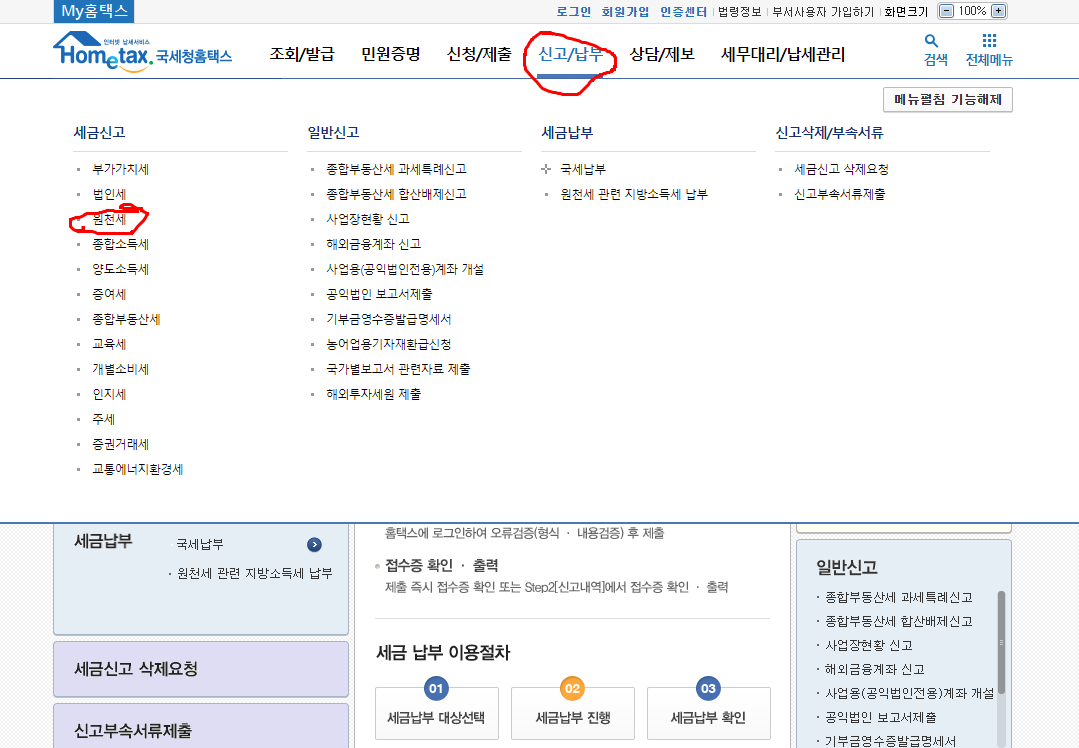The width and height of the screenshot is (1079, 748).
Task: Open 해외투자세원 제출 link
Action: 374,394
